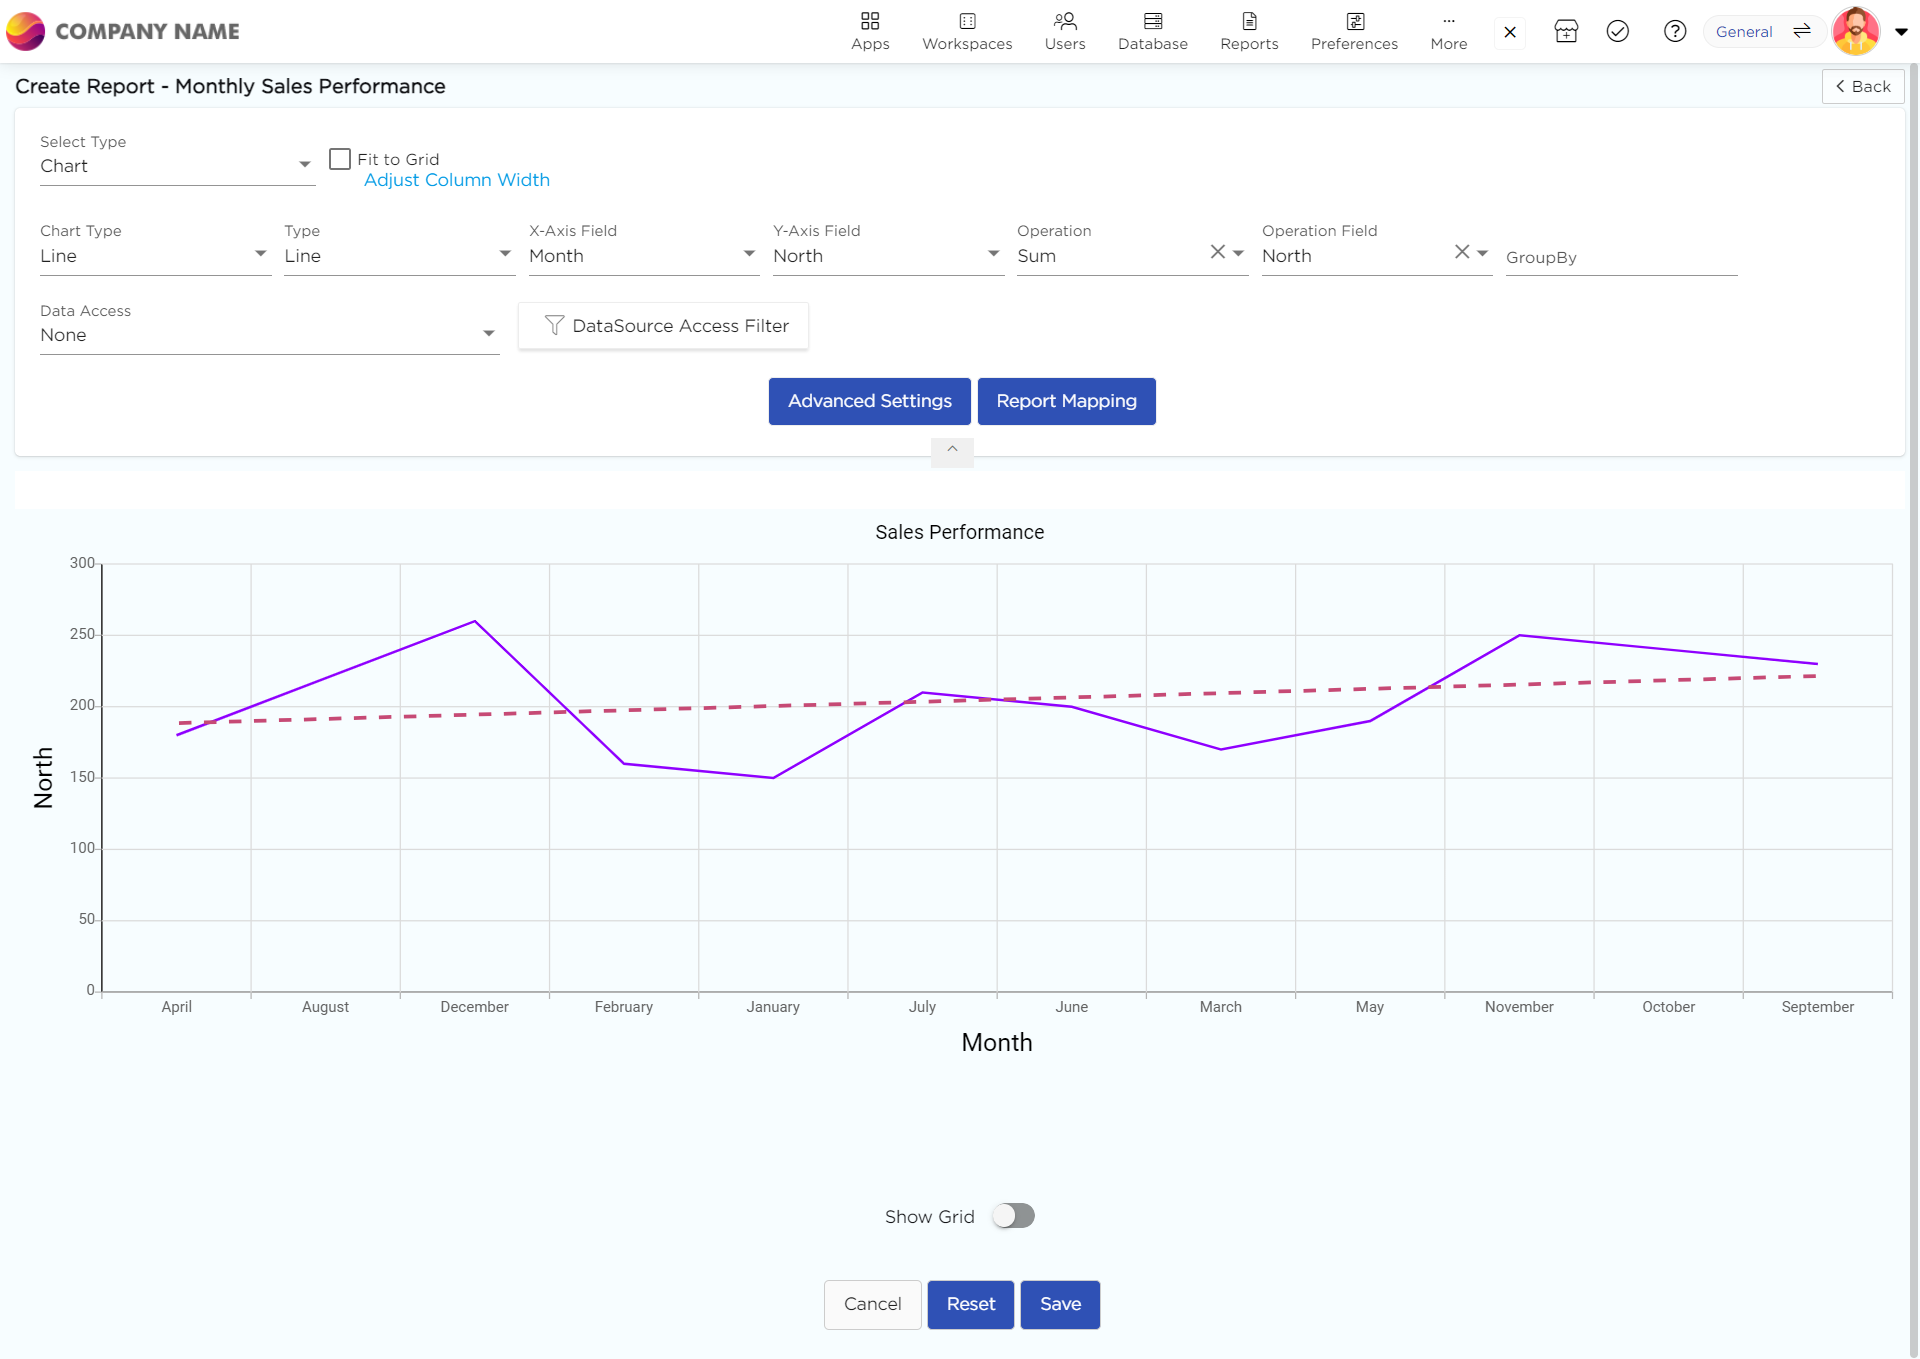Switch the General workspace toggle
1920x1359 pixels.
point(1801,32)
